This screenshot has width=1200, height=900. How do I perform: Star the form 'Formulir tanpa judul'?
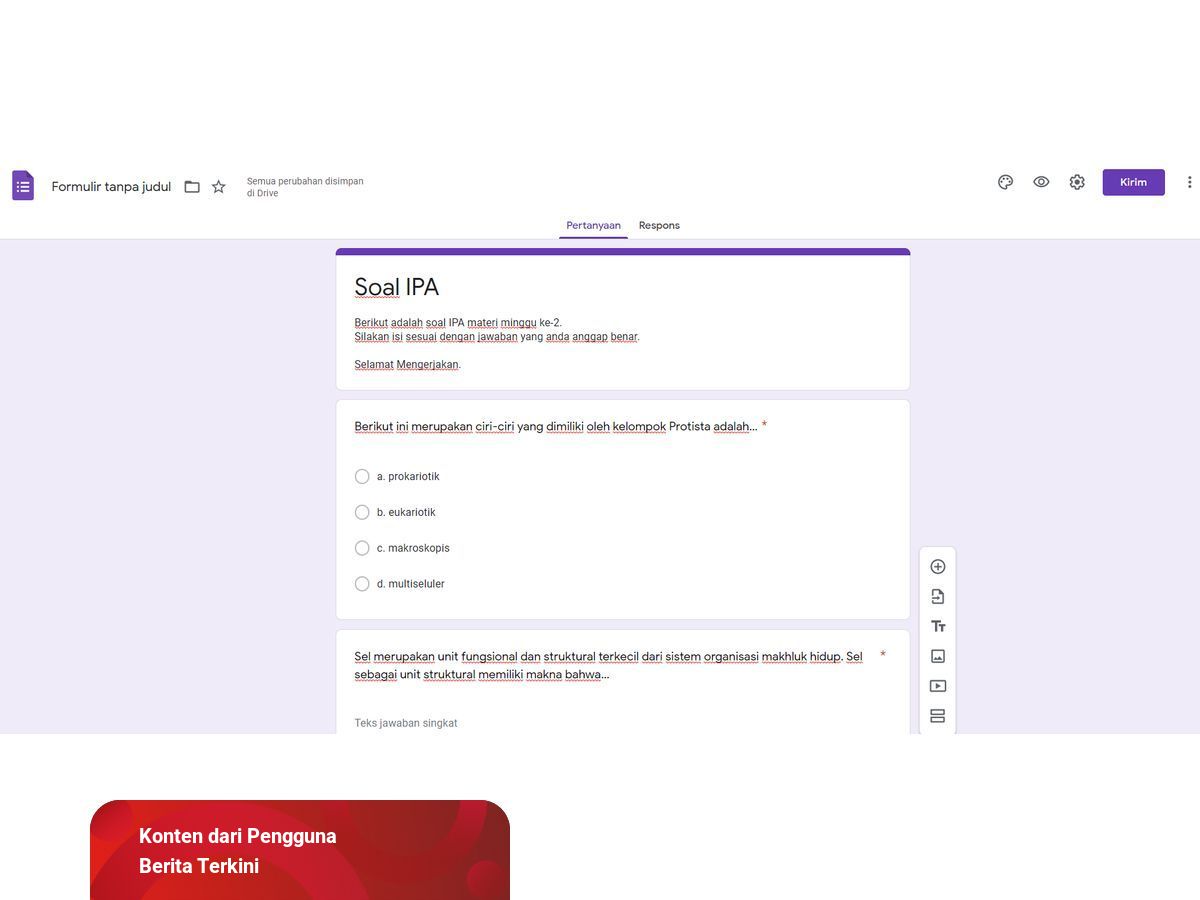pyautogui.click(x=219, y=187)
